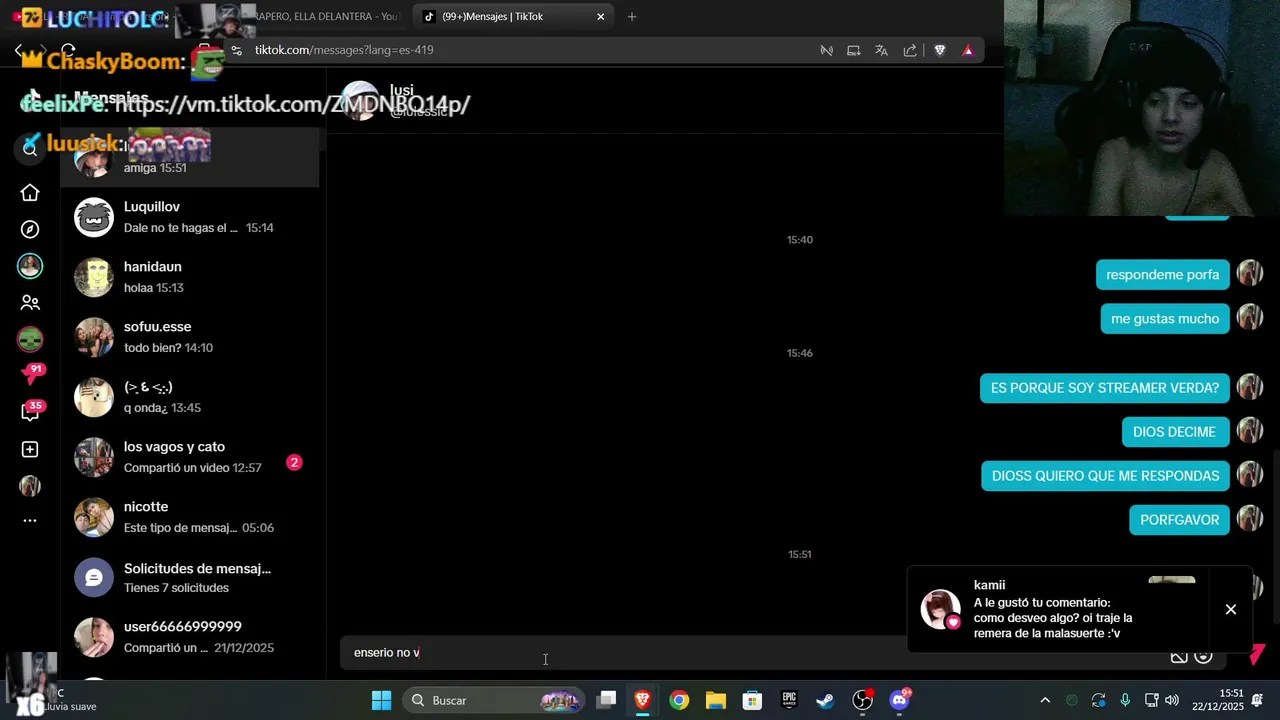Open Epic Games Launcher from taskbar
Screen dimensions: 1280x720
coord(789,700)
